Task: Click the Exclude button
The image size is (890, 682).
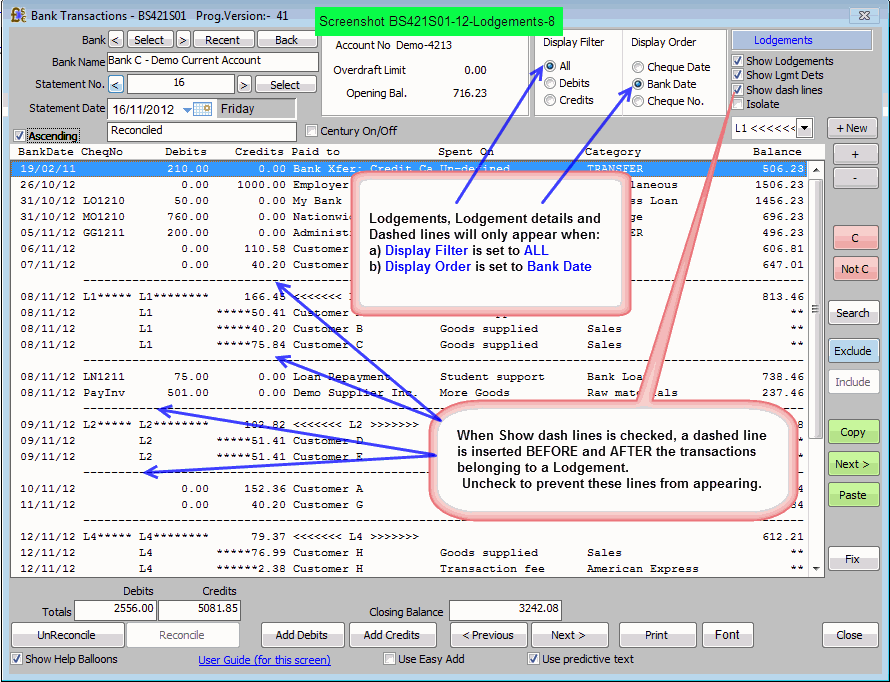Action: tap(853, 351)
